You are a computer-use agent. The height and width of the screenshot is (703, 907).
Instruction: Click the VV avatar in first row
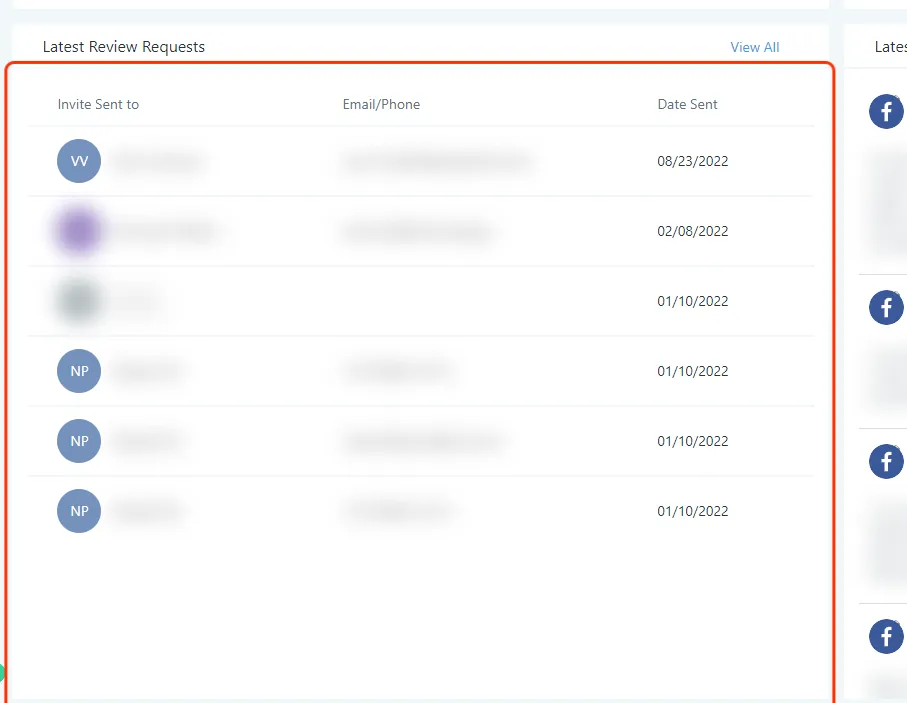point(79,161)
